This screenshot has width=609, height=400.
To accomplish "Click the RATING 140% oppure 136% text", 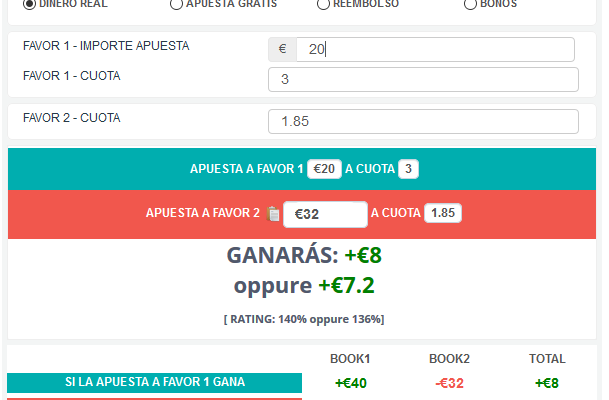I will [304, 319].
